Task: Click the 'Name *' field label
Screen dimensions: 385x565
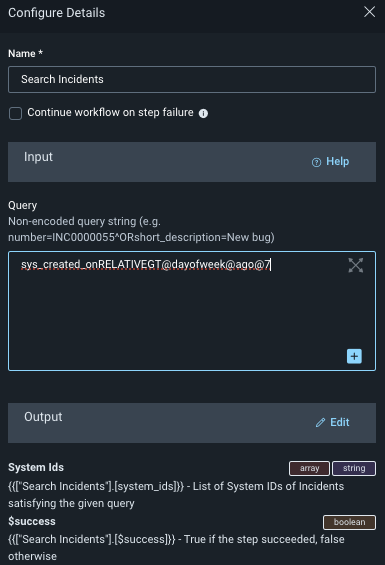Action: click(x=26, y=54)
